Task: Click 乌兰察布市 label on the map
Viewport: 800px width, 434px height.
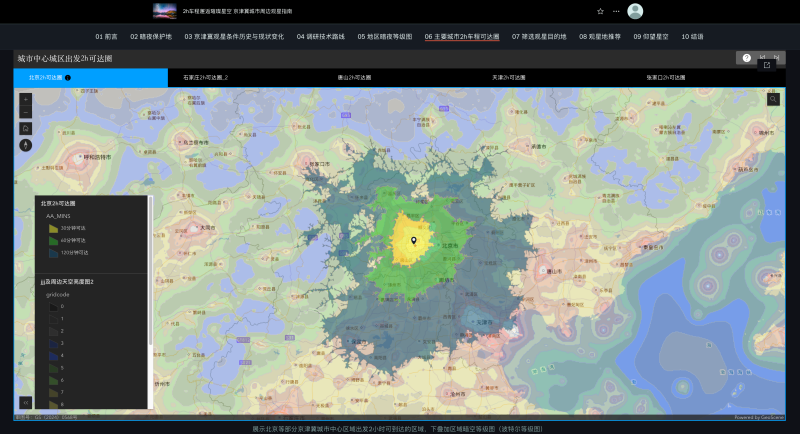Action: pyautogui.click(x=195, y=142)
